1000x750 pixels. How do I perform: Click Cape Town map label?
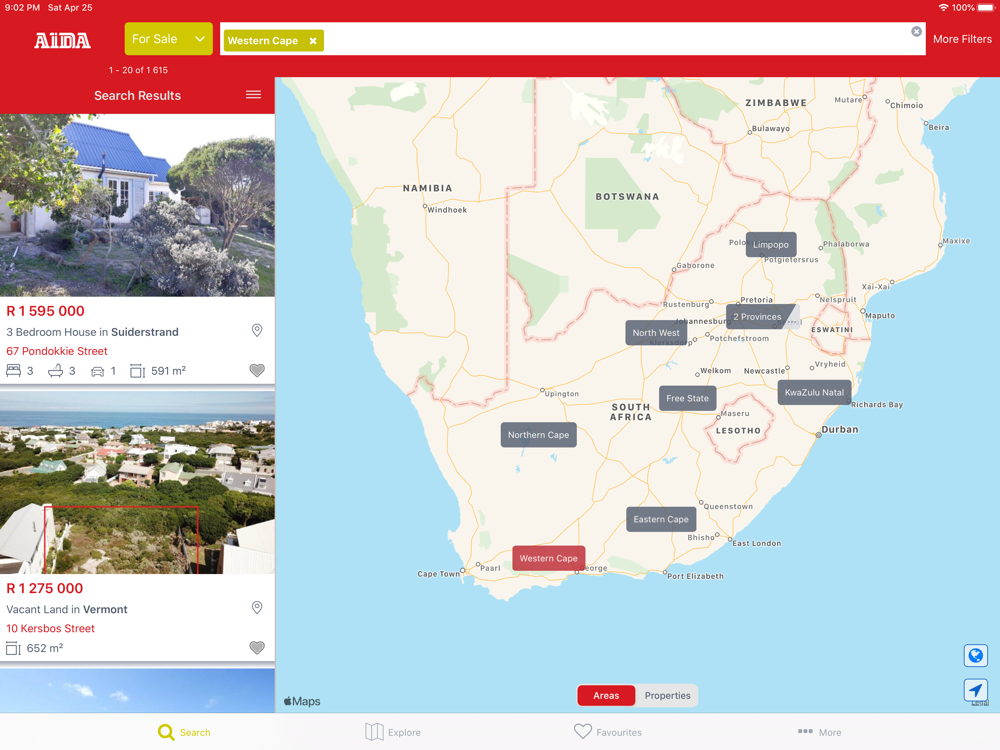point(439,574)
